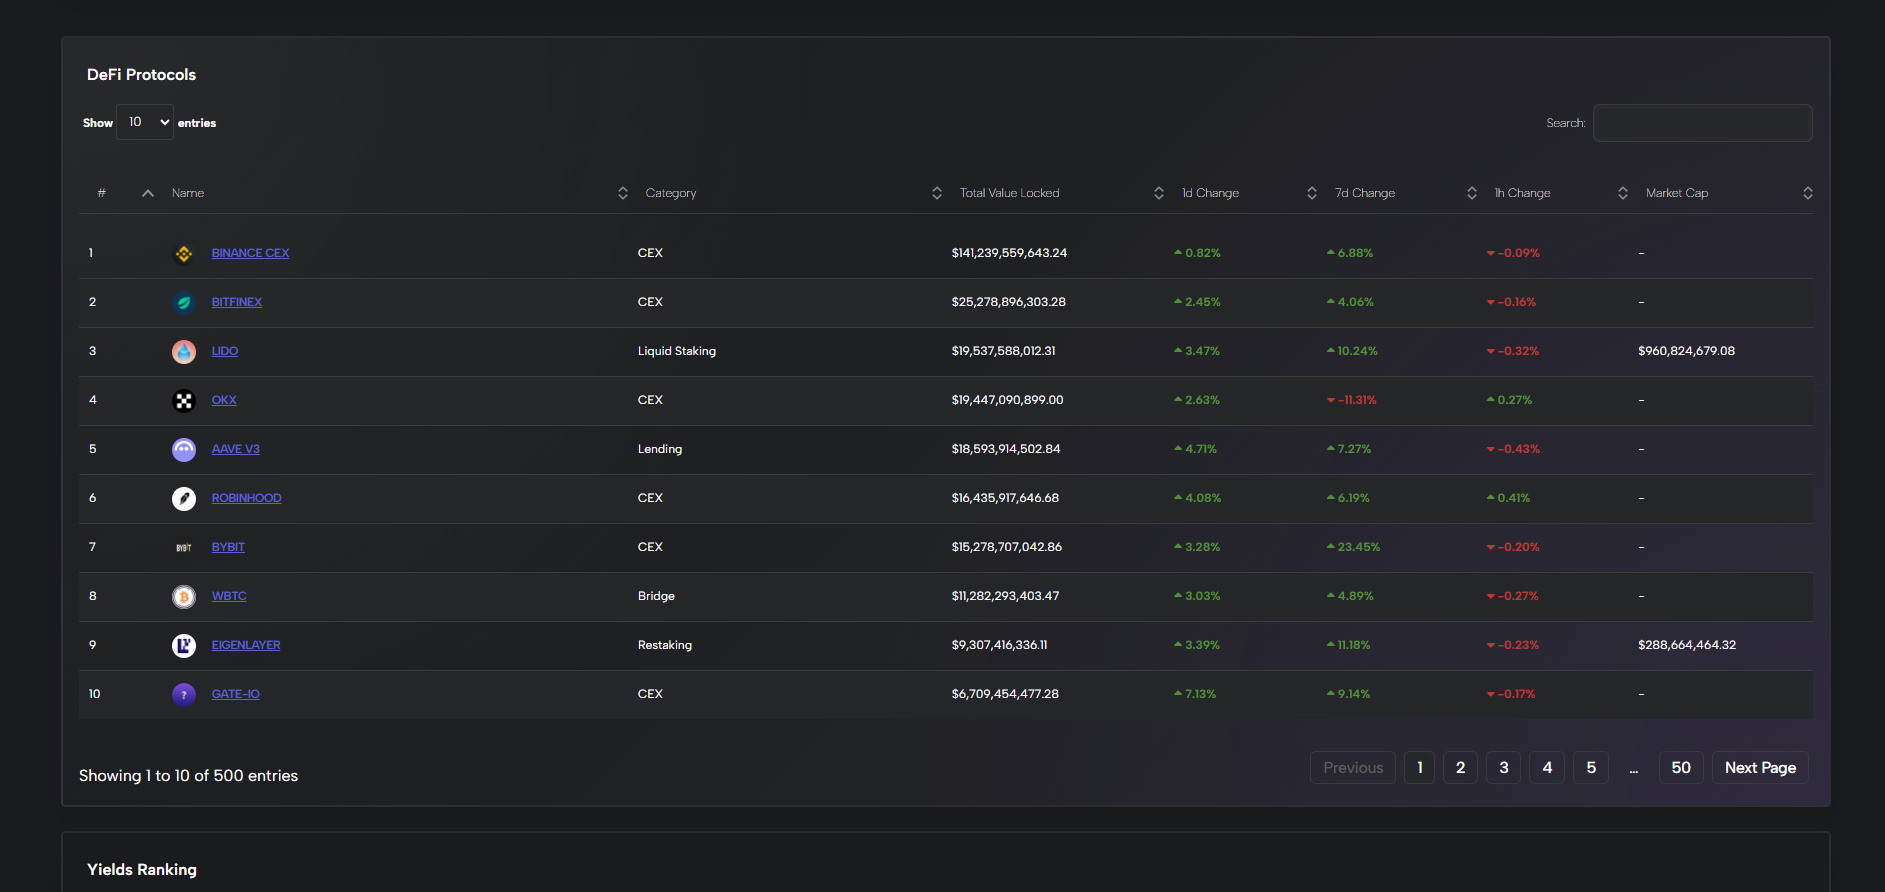The image size is (1885, 892).
Task: Click the Lido droplet logo icon
Action: [x=184, y=352]
